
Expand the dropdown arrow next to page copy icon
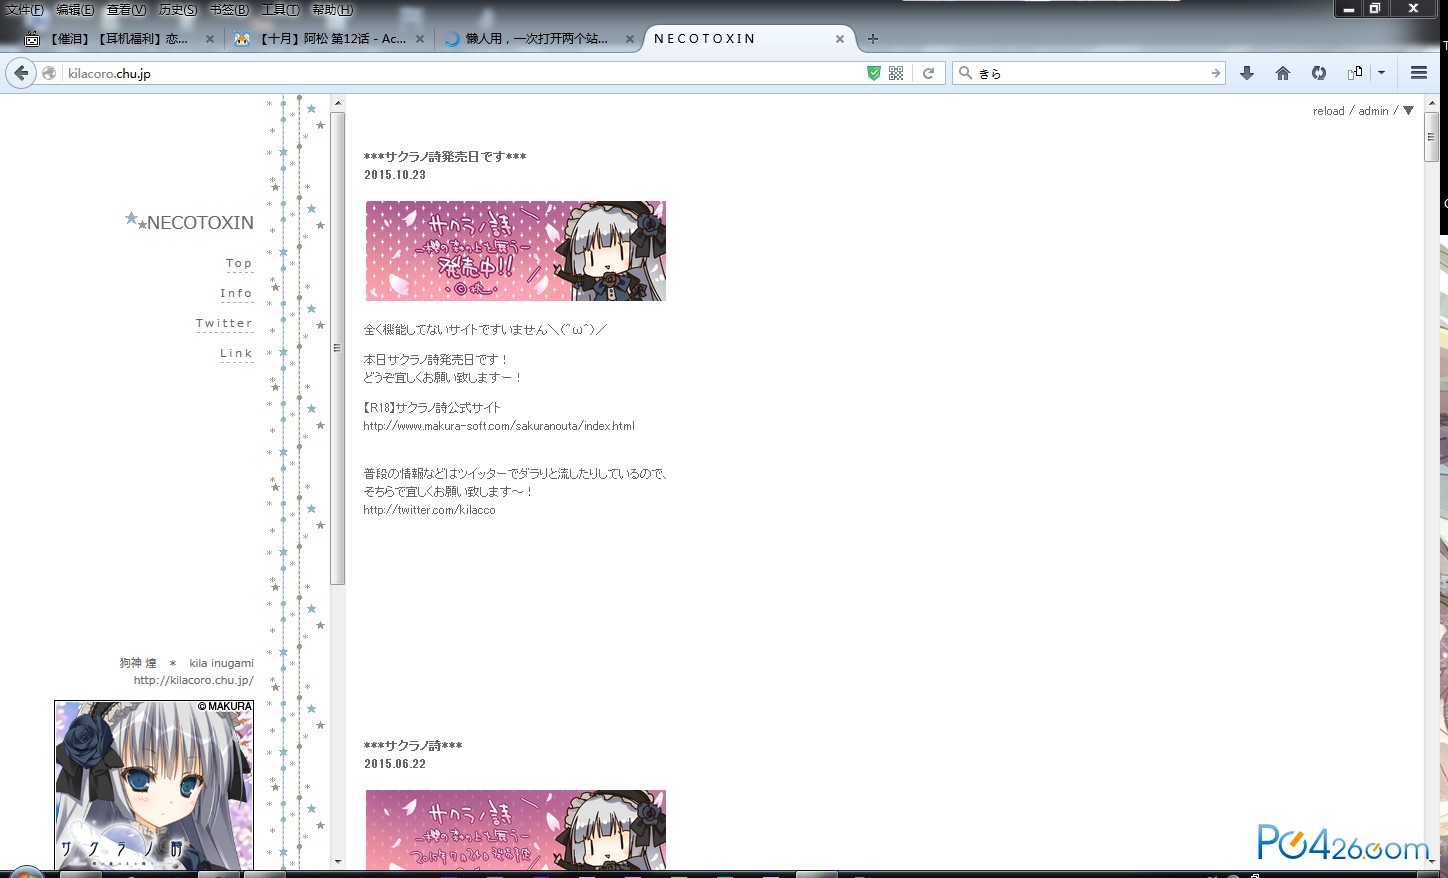(1381, 73)
